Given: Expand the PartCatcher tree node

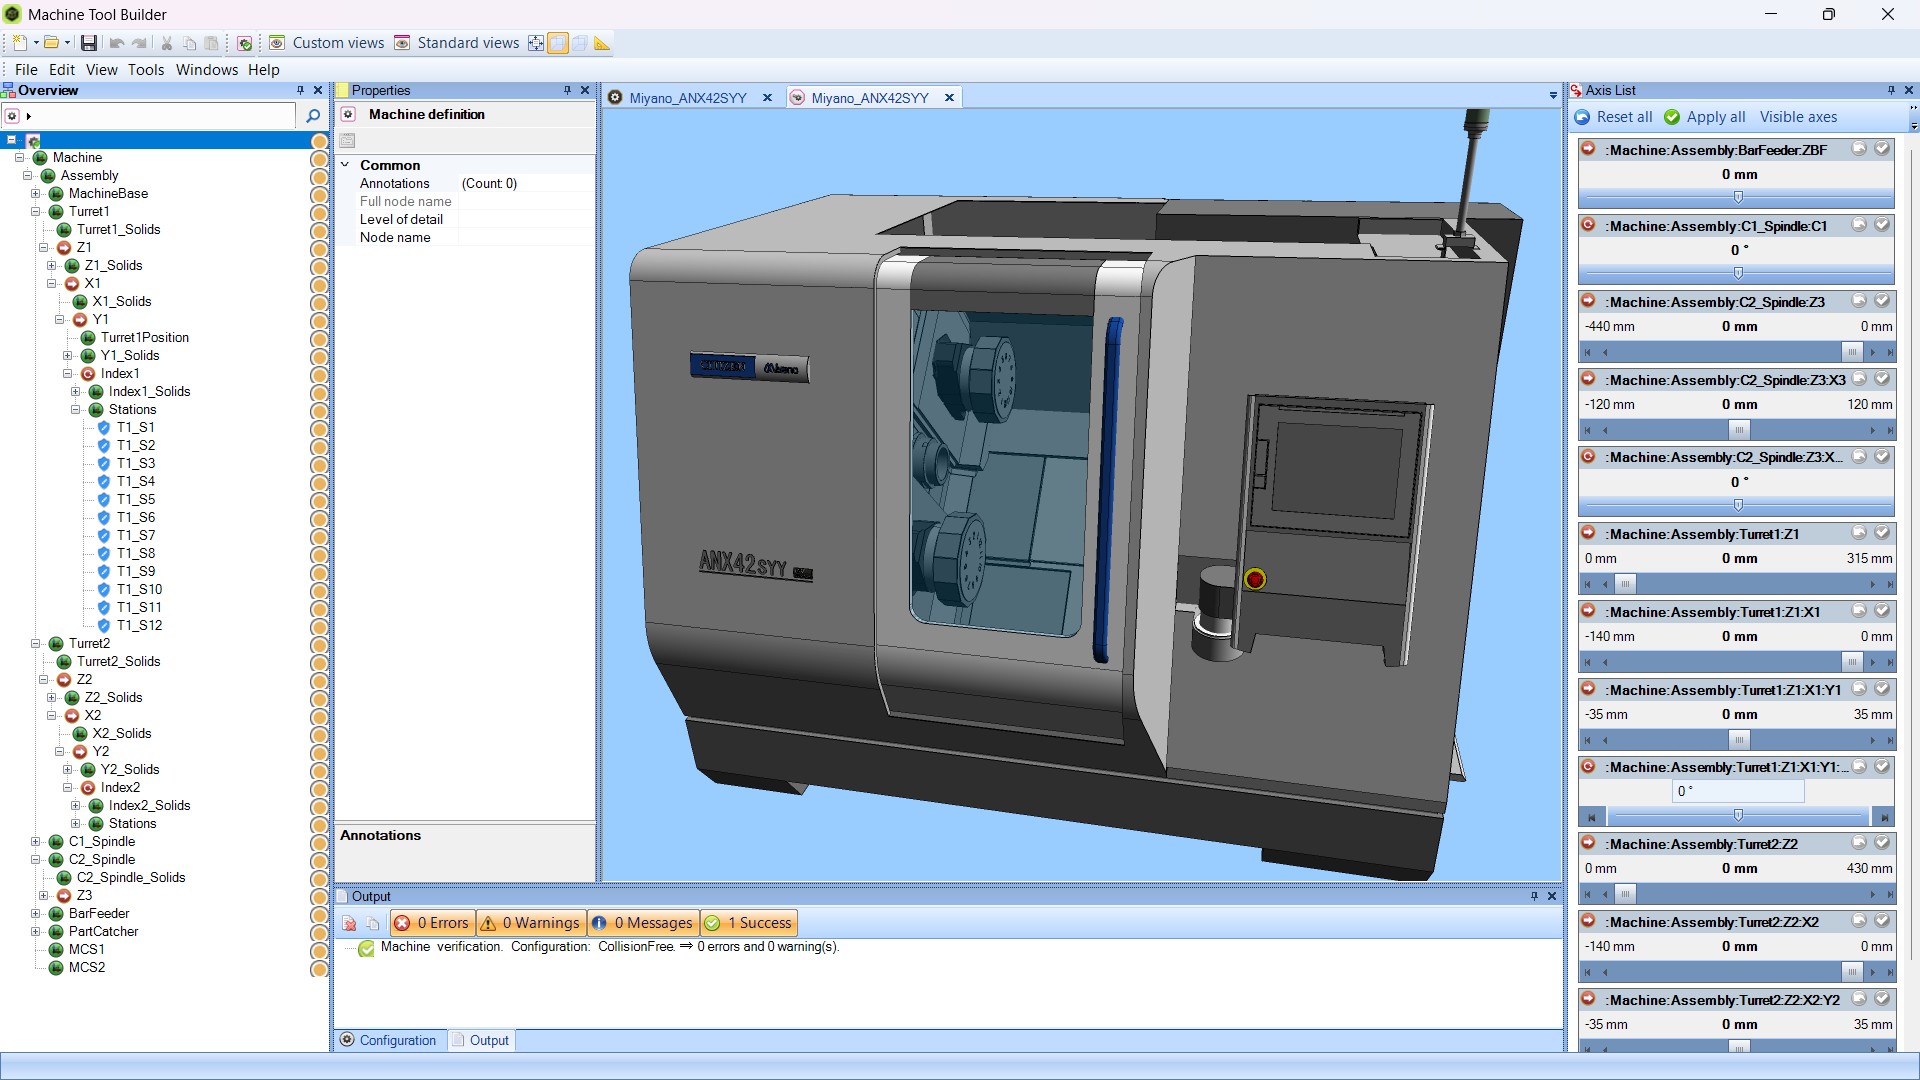Looking at the screenshot, I should click(x=36, y=932).
